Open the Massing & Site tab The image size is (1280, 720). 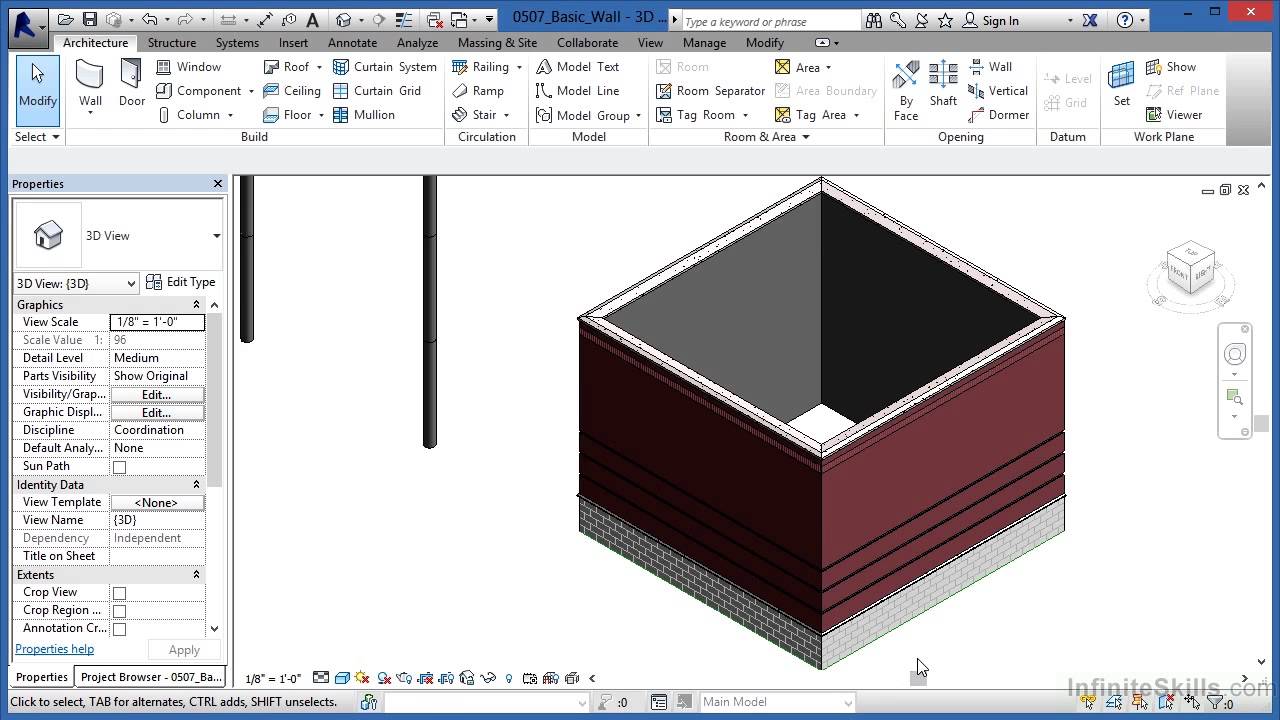(497, 43)
